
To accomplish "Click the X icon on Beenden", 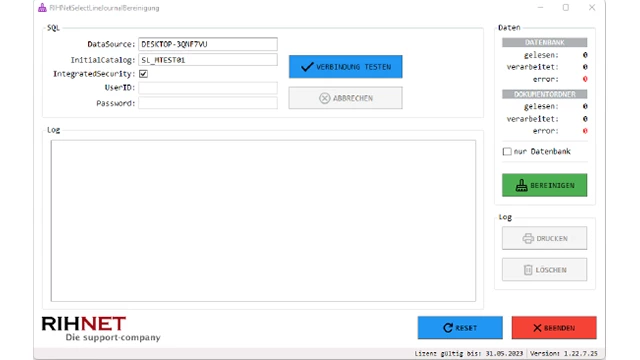I will [537, 328].
